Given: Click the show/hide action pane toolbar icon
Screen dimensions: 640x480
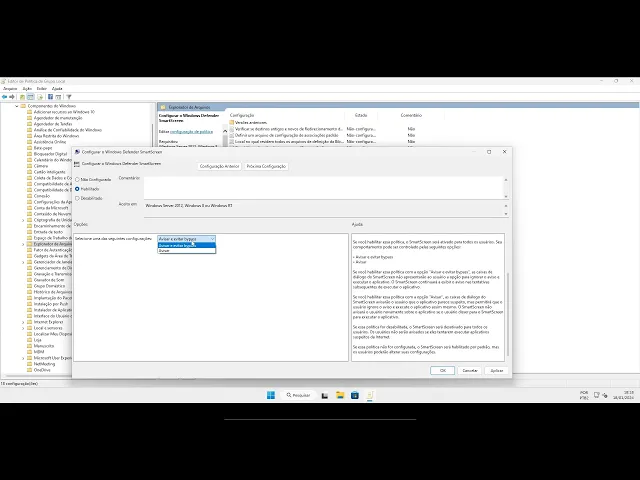Looking at the screenshot, I should point(58,97).
